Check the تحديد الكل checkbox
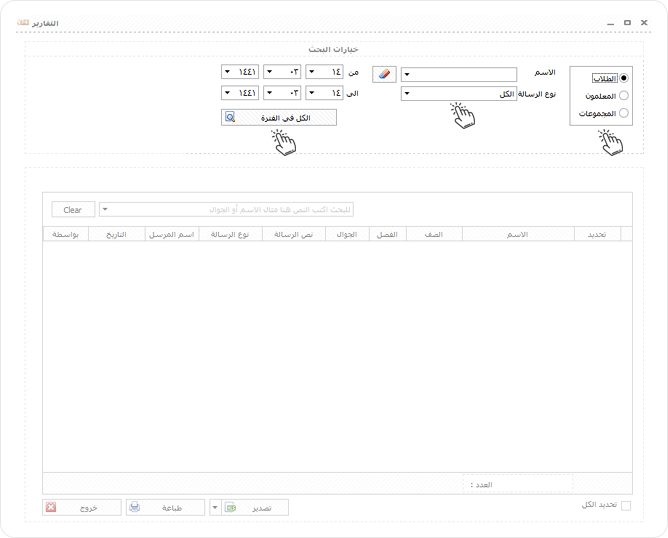 [626, 506]
